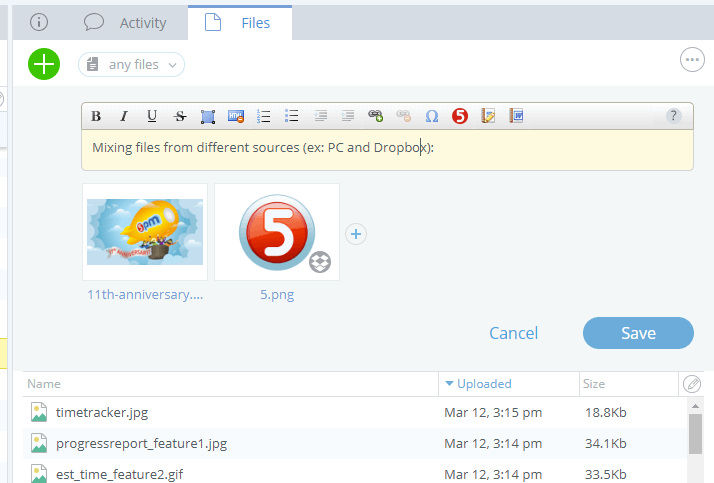This screenshot has height=483, width=714.
Task: Toggle underline formatting
Action: [152, 116]
